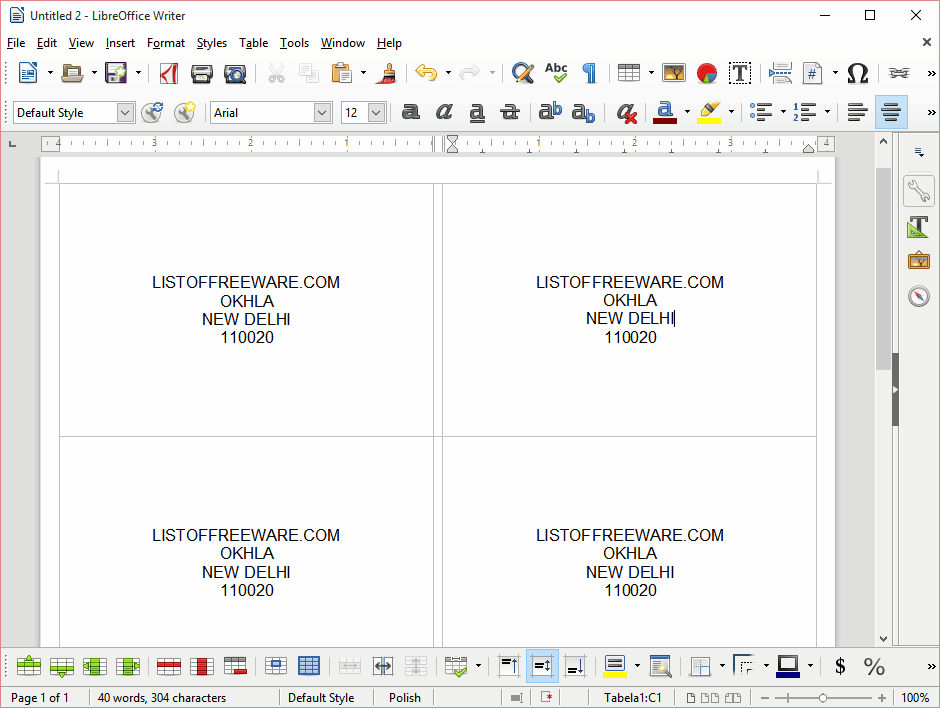Open the Styles menu

212,43
